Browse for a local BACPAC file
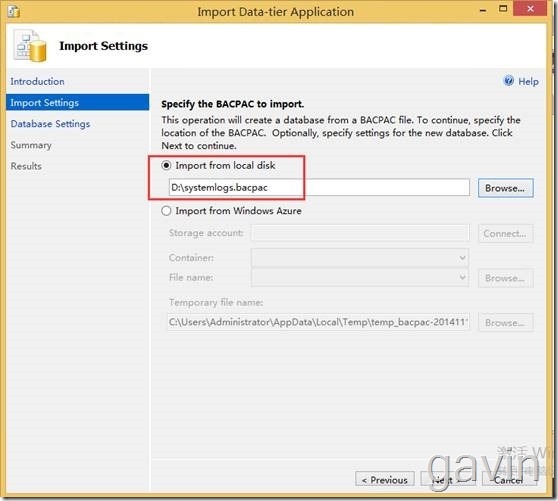The height and width of the screenshot is (501, 558). click(x=505, y=188)
